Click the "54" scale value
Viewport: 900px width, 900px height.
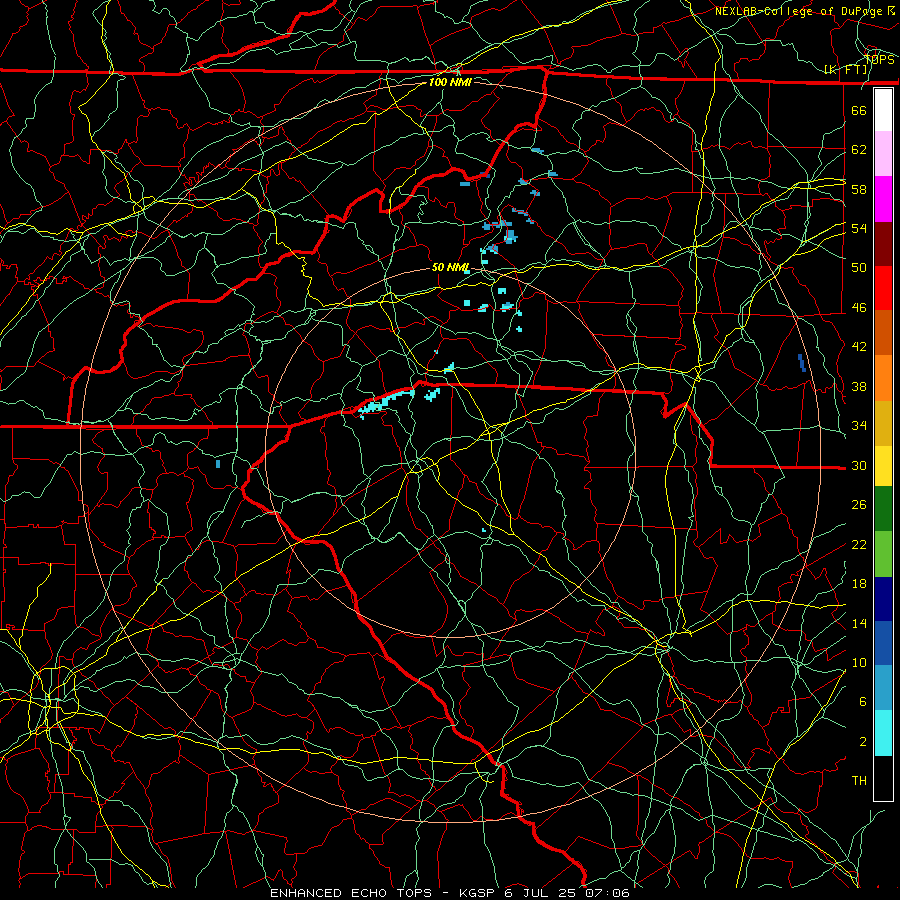[859, 228]
